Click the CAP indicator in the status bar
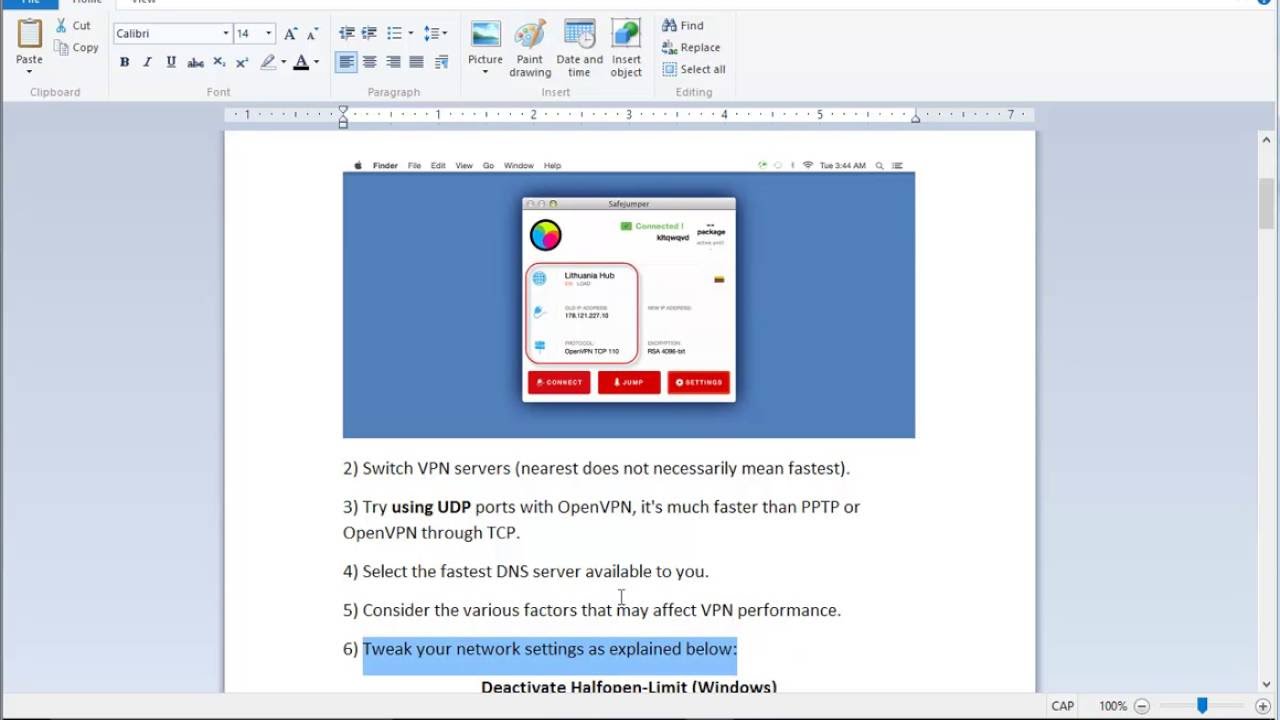The height and width of the screenshot is (720, 1280). click(1063, 706)
